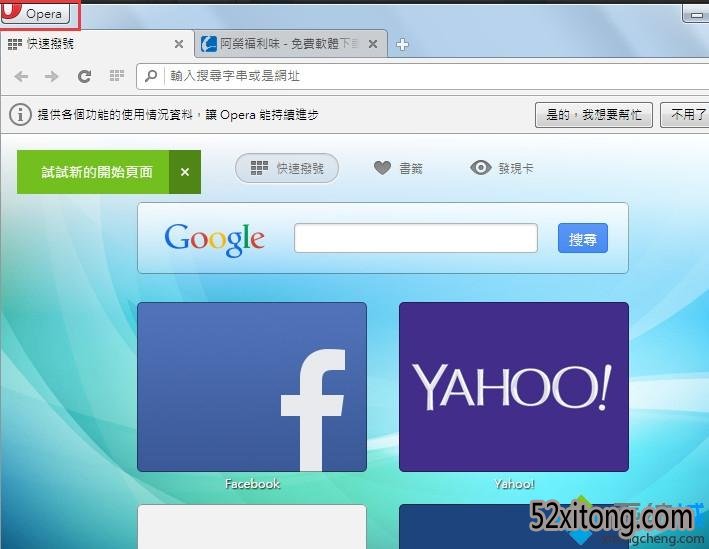Close the 阿榮福利味 tab
The width and height of the screenshot is (709, 549).
pyautogui.click(x=375, y=44)
